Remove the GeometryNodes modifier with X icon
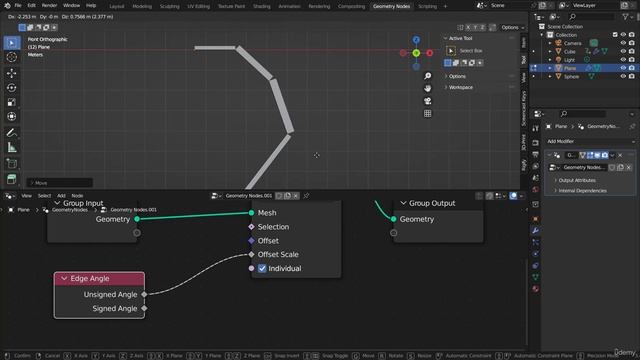 (x=620, y=155)
